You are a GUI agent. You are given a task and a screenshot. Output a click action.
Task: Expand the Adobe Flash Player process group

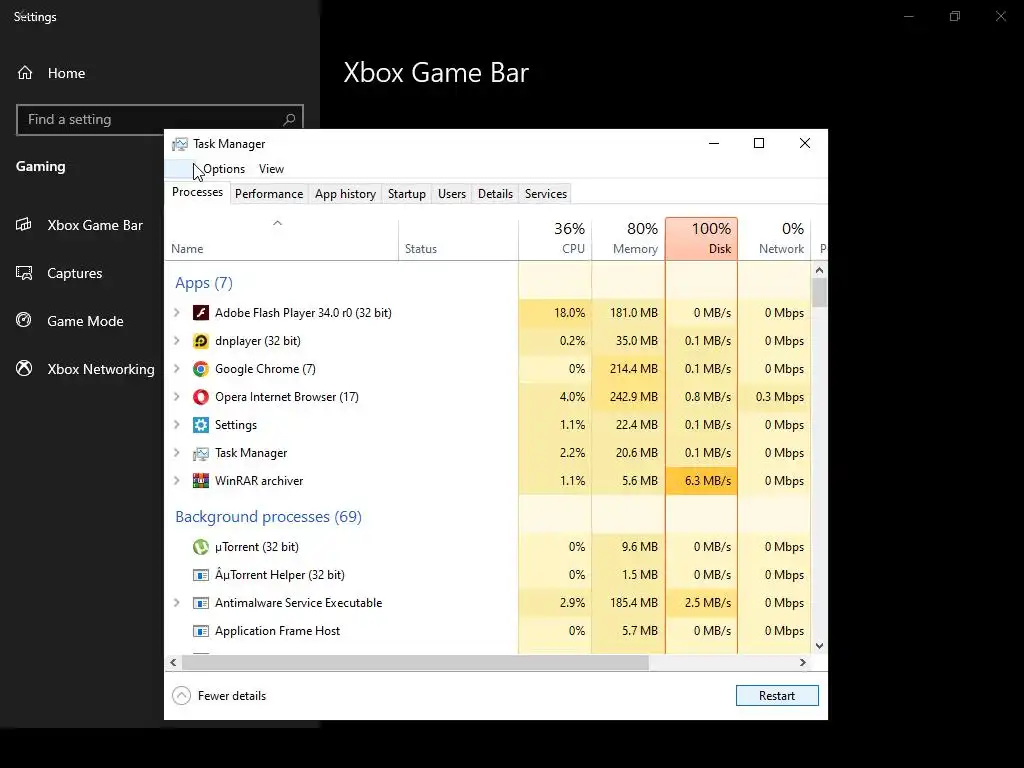(x=177, y=313)
